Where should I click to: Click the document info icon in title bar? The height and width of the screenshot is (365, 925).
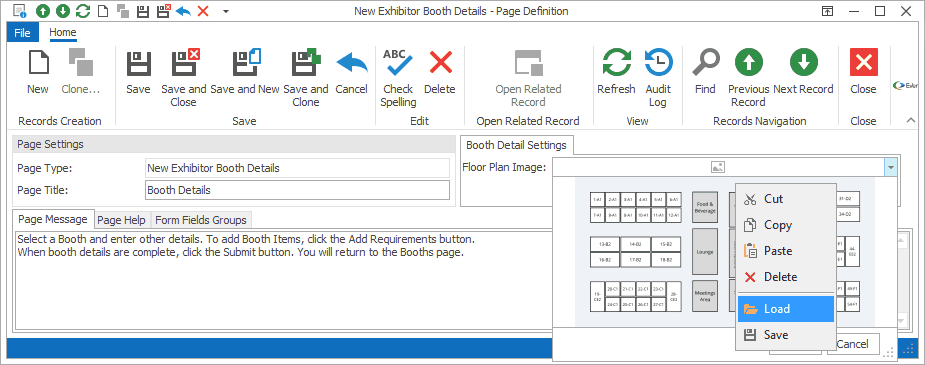click(x=19, y=11)
